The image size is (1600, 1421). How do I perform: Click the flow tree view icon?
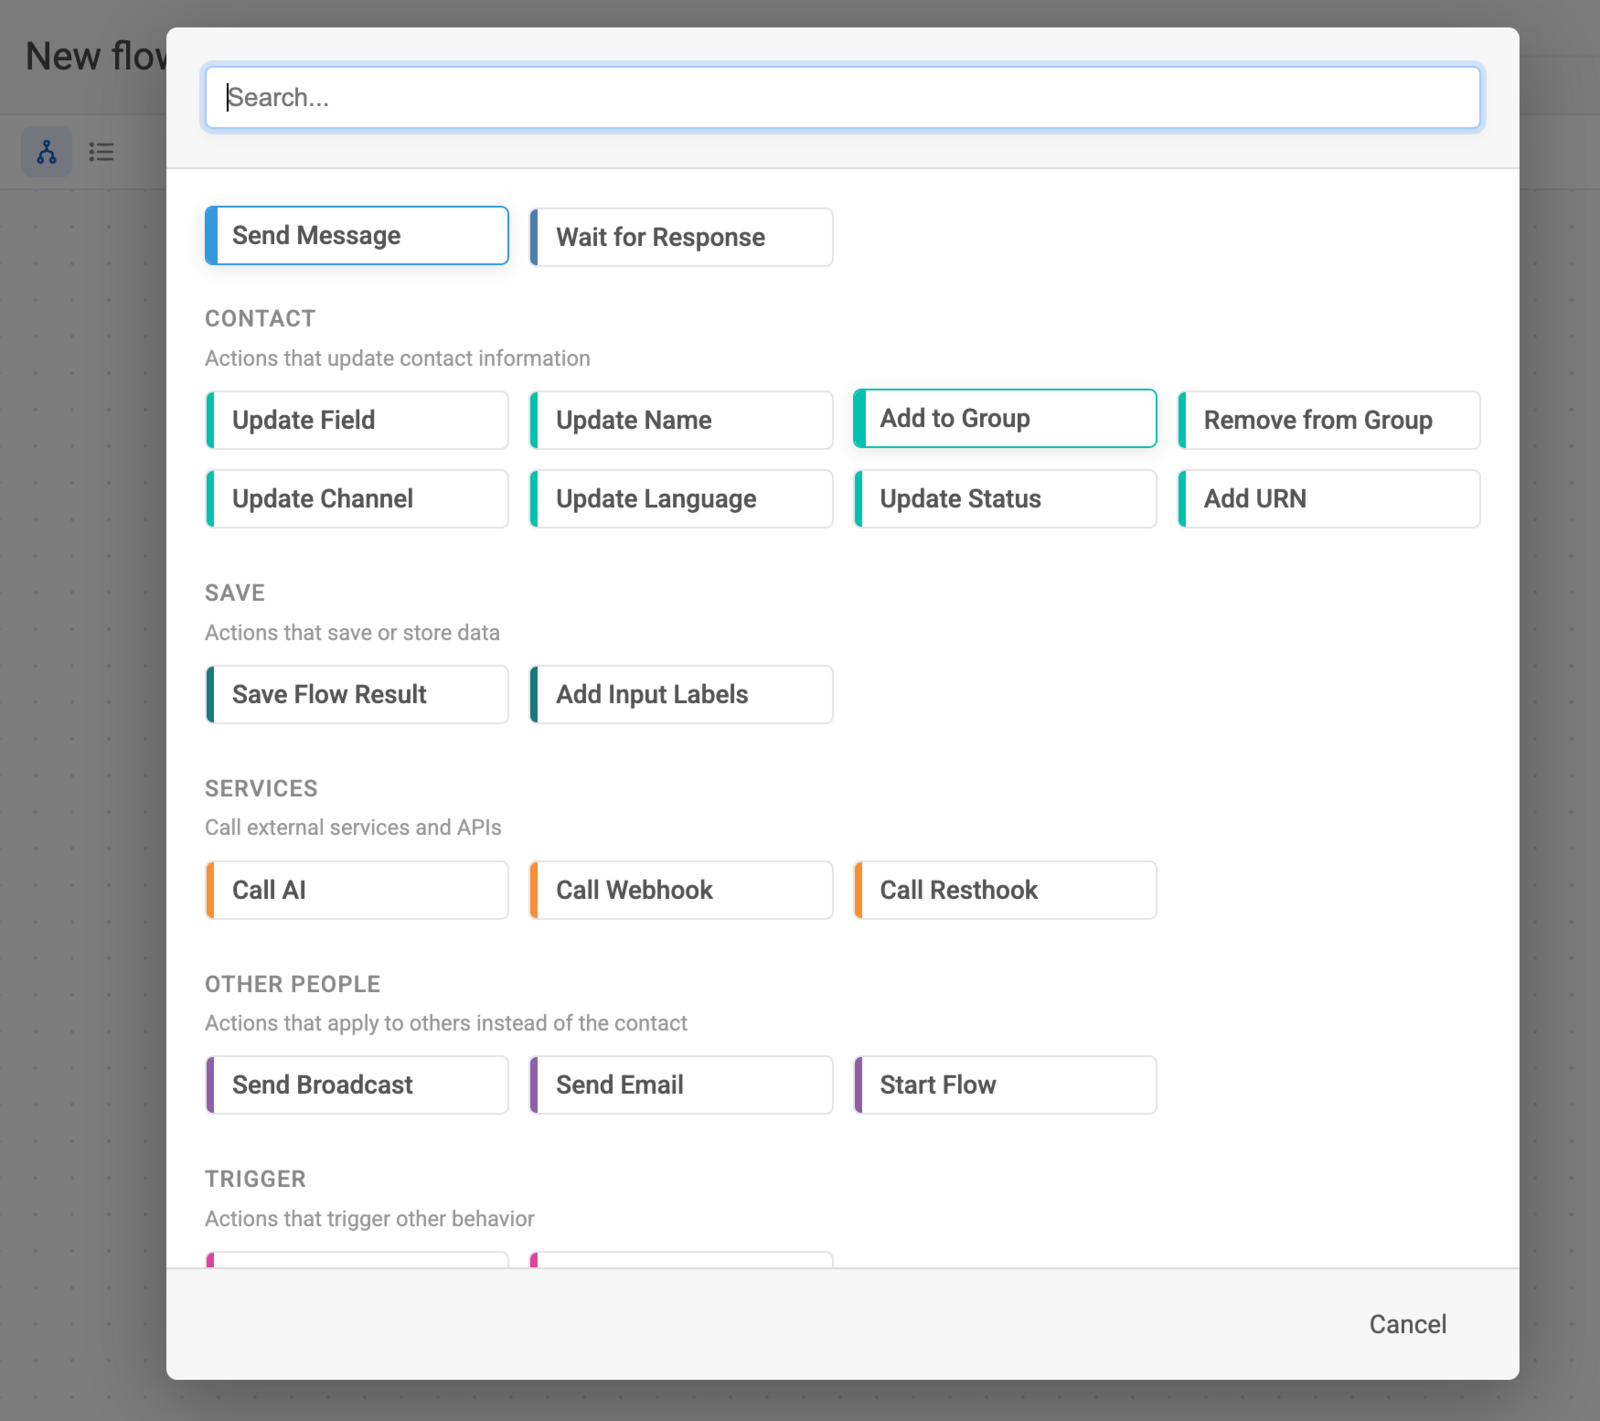[47, 152]
